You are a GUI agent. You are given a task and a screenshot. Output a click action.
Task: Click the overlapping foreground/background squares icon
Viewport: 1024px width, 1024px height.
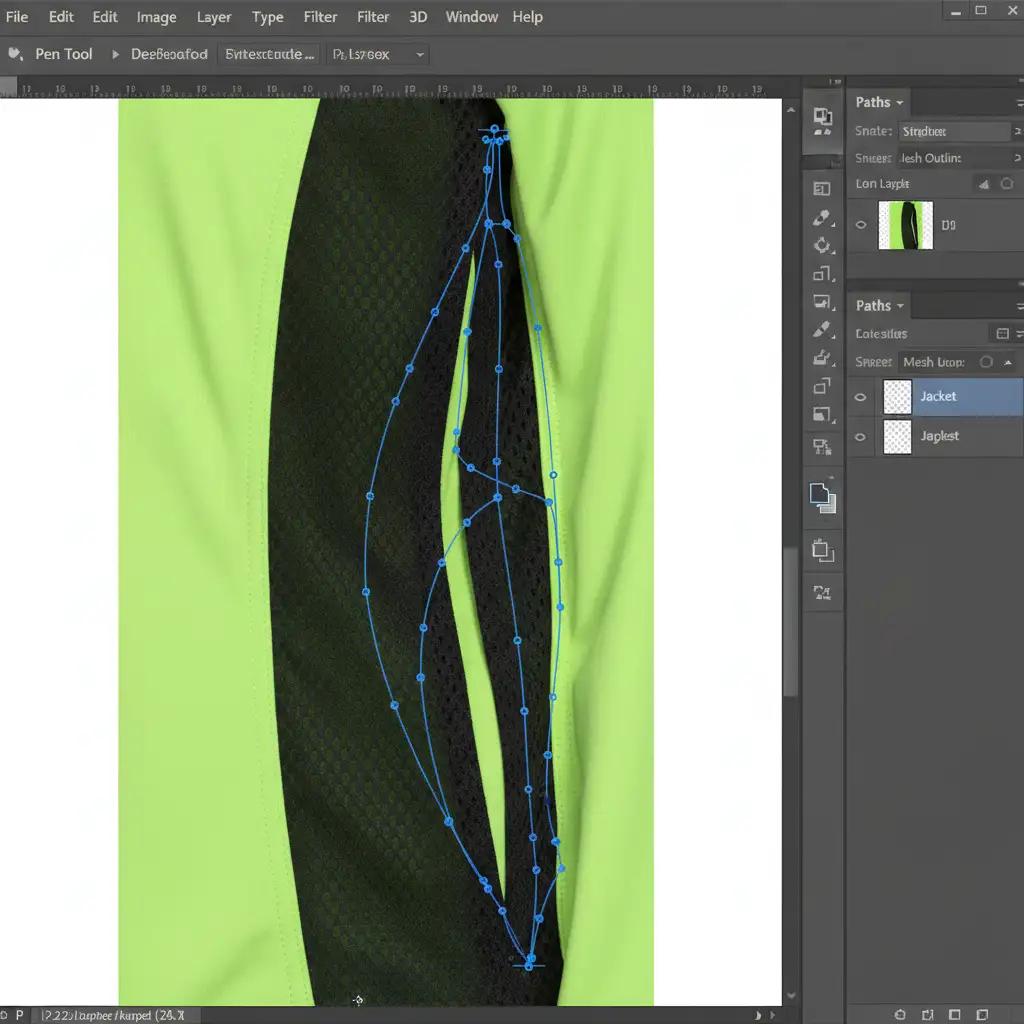pos(822,496)
